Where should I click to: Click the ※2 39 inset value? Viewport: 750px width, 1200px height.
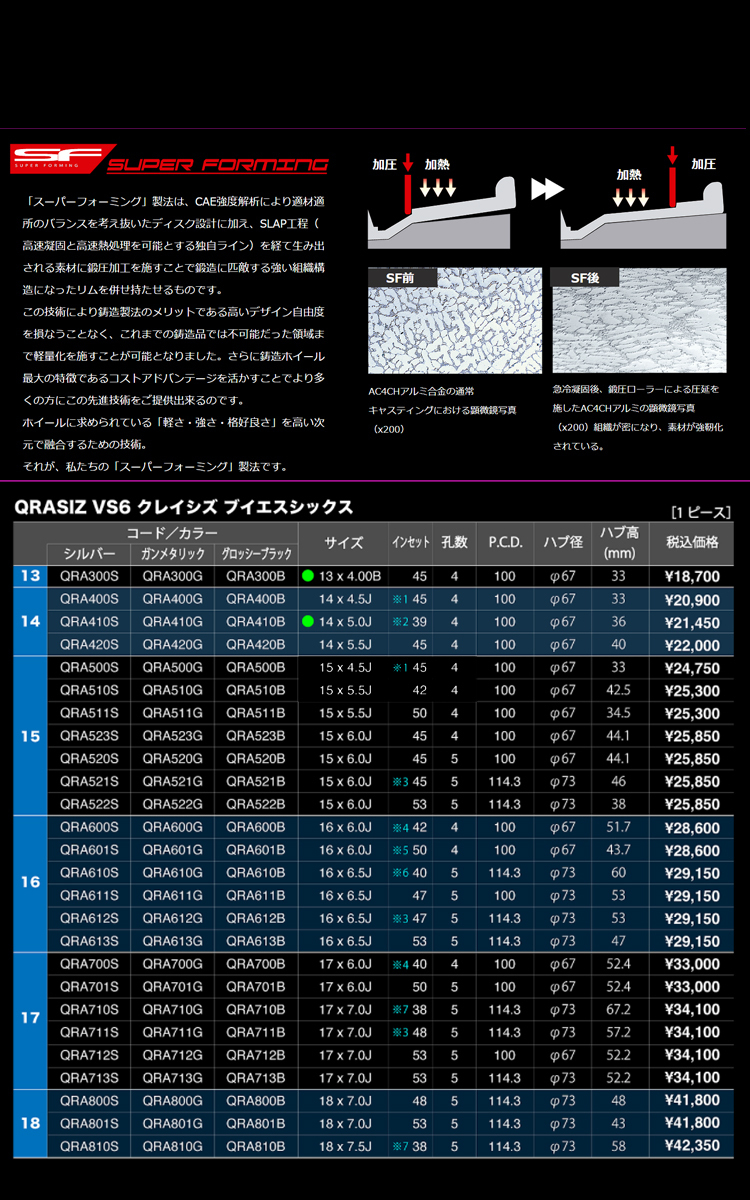[x=410, y=622]
